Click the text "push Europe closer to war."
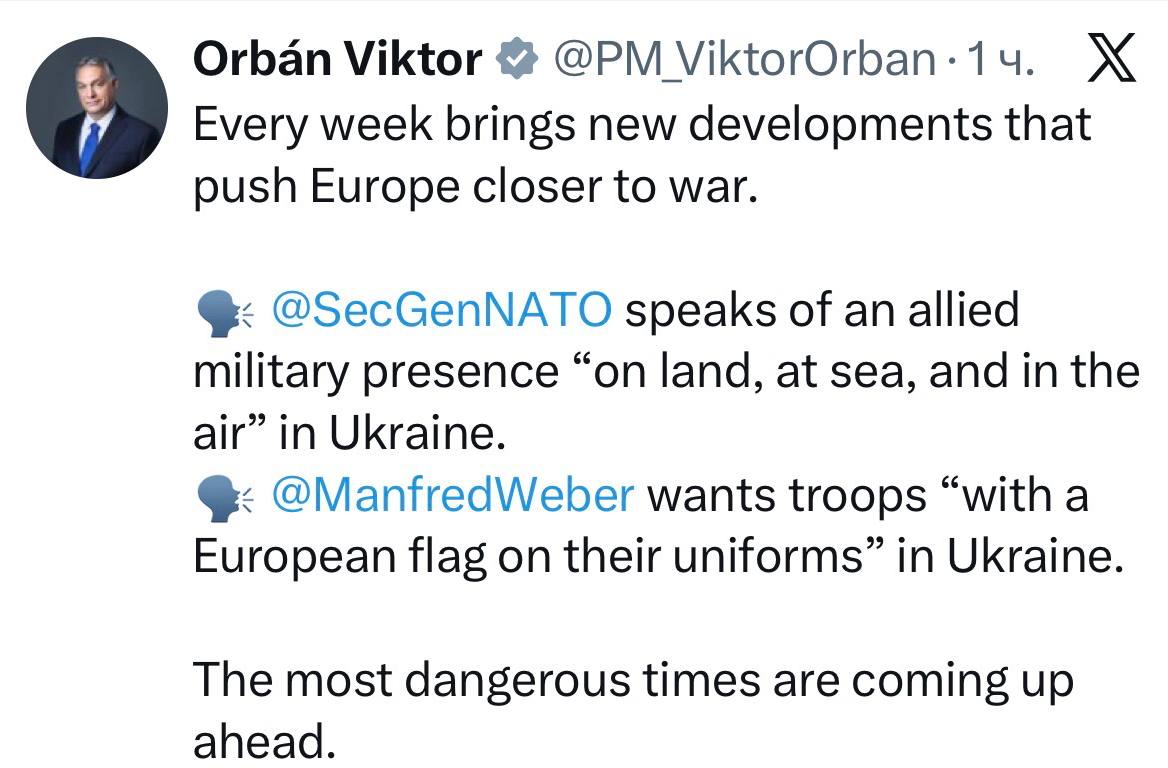1168x768 pixels. pyautogui.click(x=470, y=188)
